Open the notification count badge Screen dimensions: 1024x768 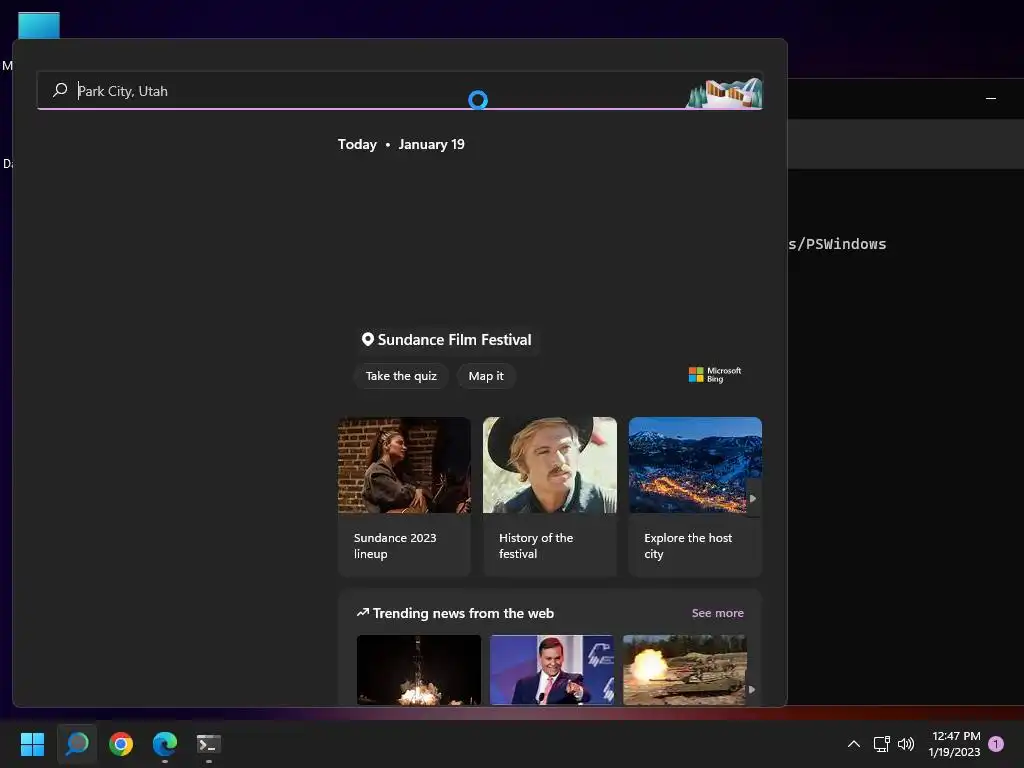coord(996,744)
